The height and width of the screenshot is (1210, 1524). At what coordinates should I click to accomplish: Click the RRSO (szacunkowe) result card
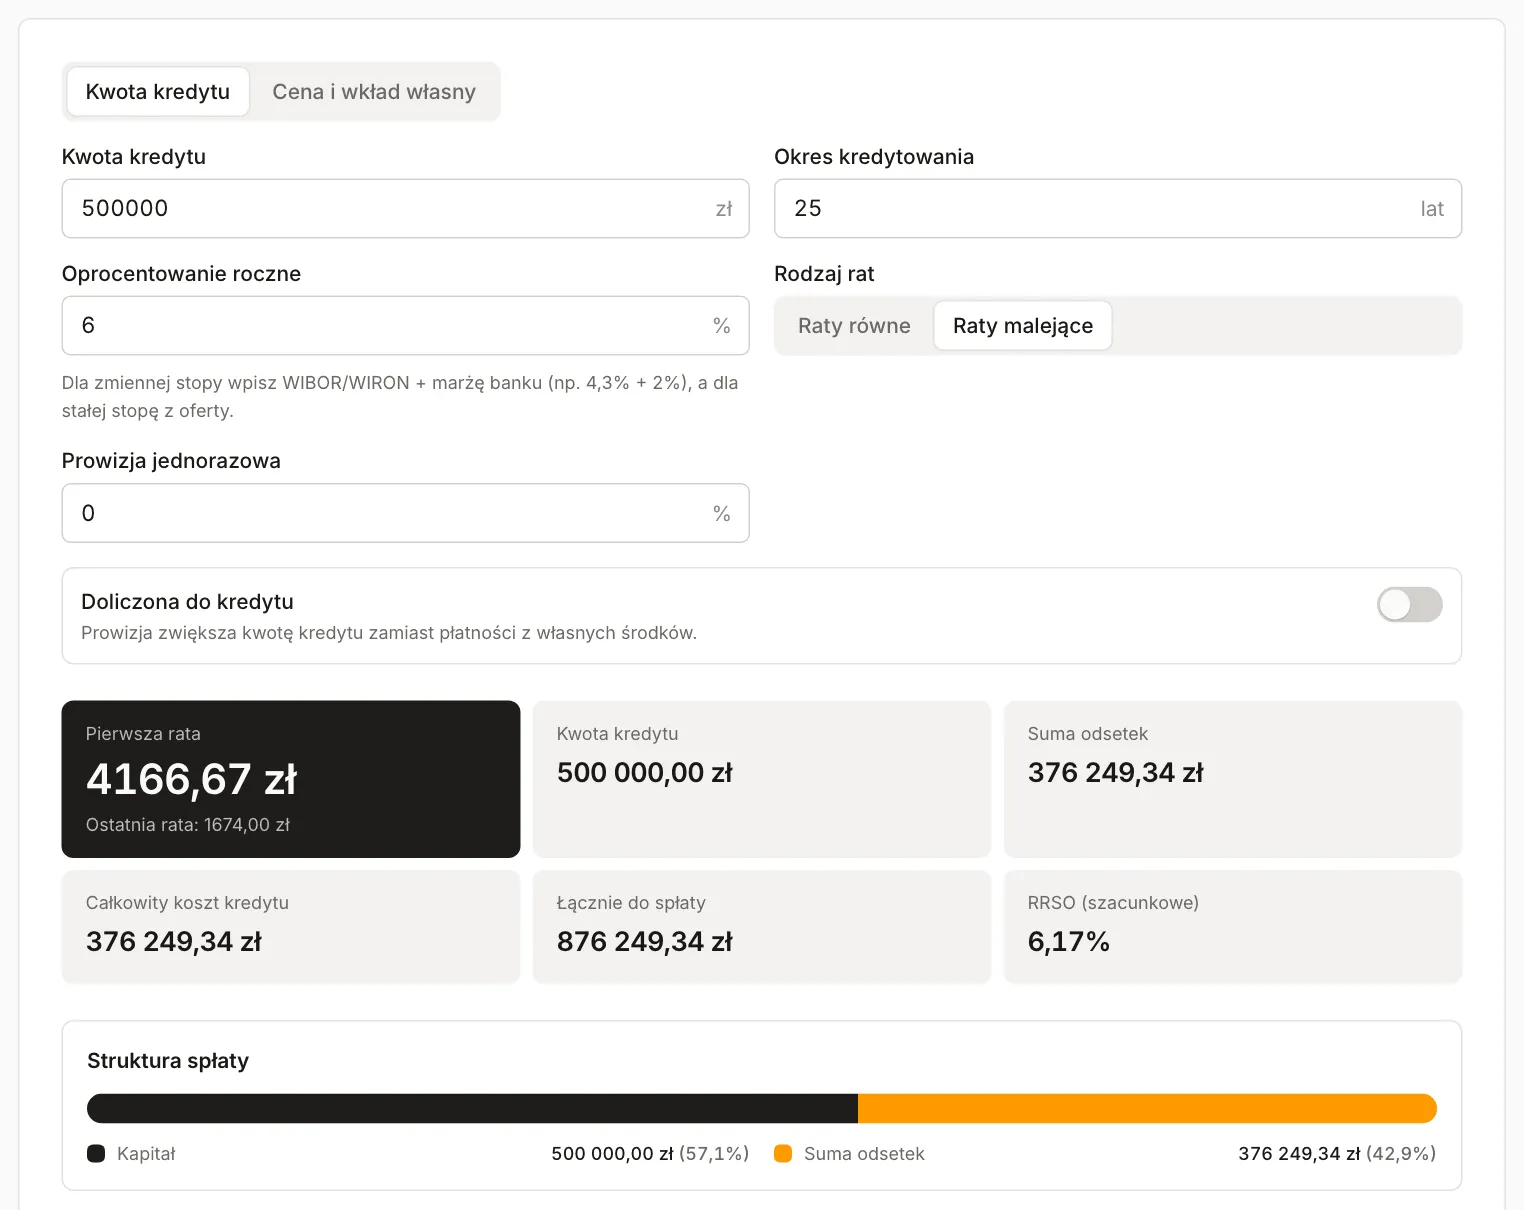coord(1233,926)
